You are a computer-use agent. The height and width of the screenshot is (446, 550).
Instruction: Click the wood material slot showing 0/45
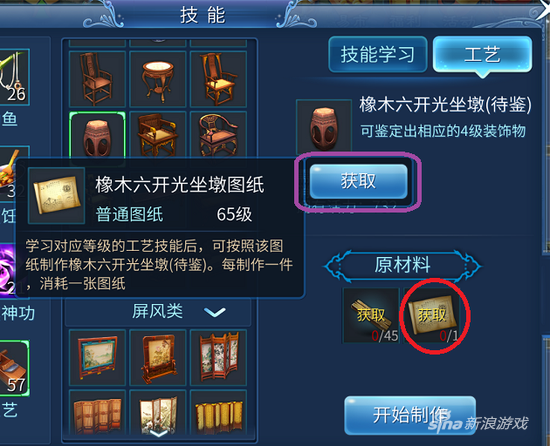coord(371,316)
